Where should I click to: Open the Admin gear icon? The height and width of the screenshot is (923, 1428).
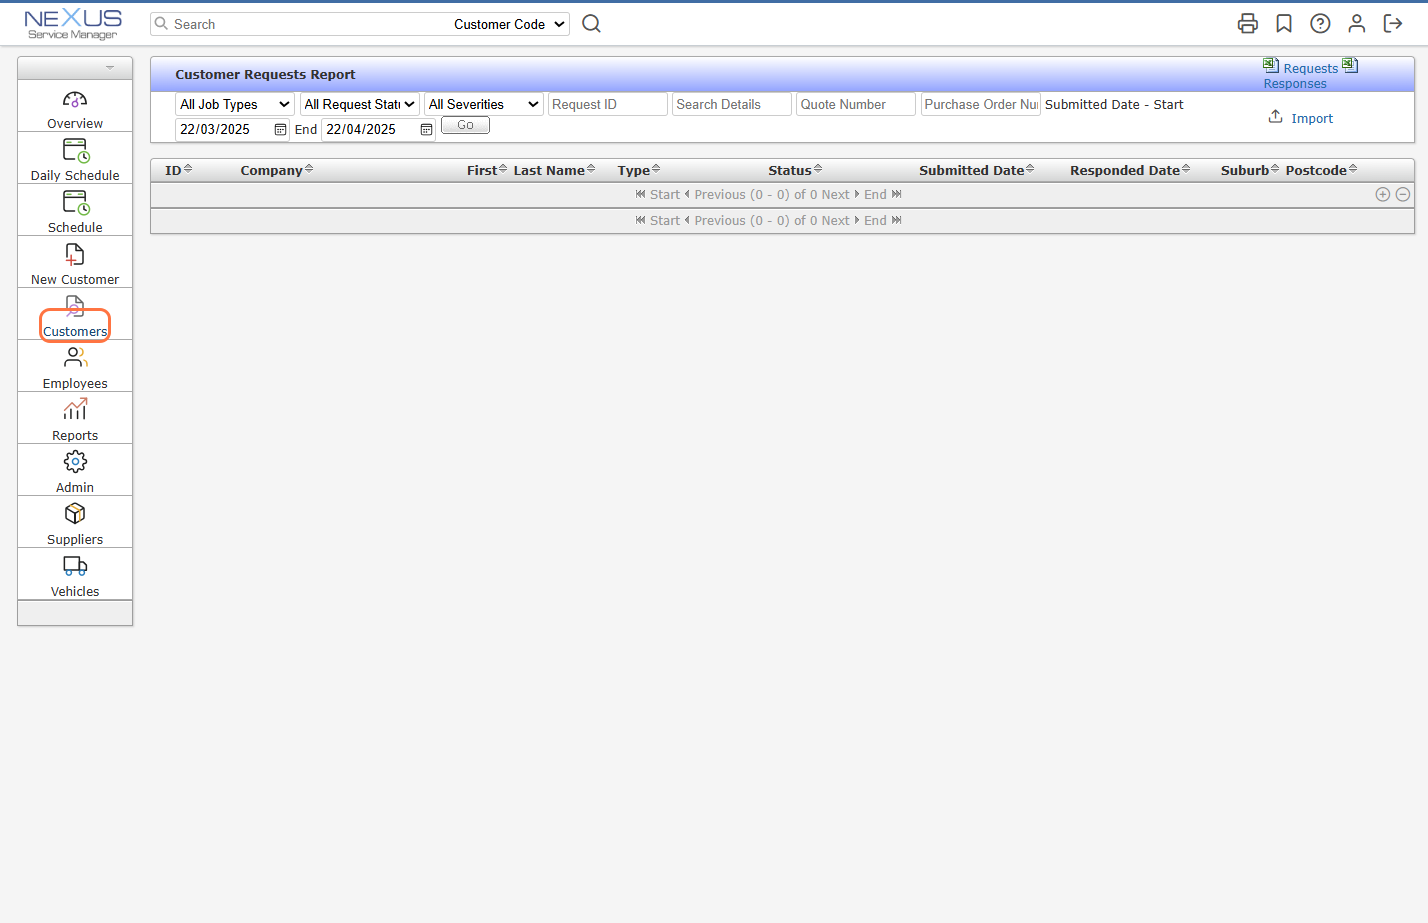[x=75, y=461]
